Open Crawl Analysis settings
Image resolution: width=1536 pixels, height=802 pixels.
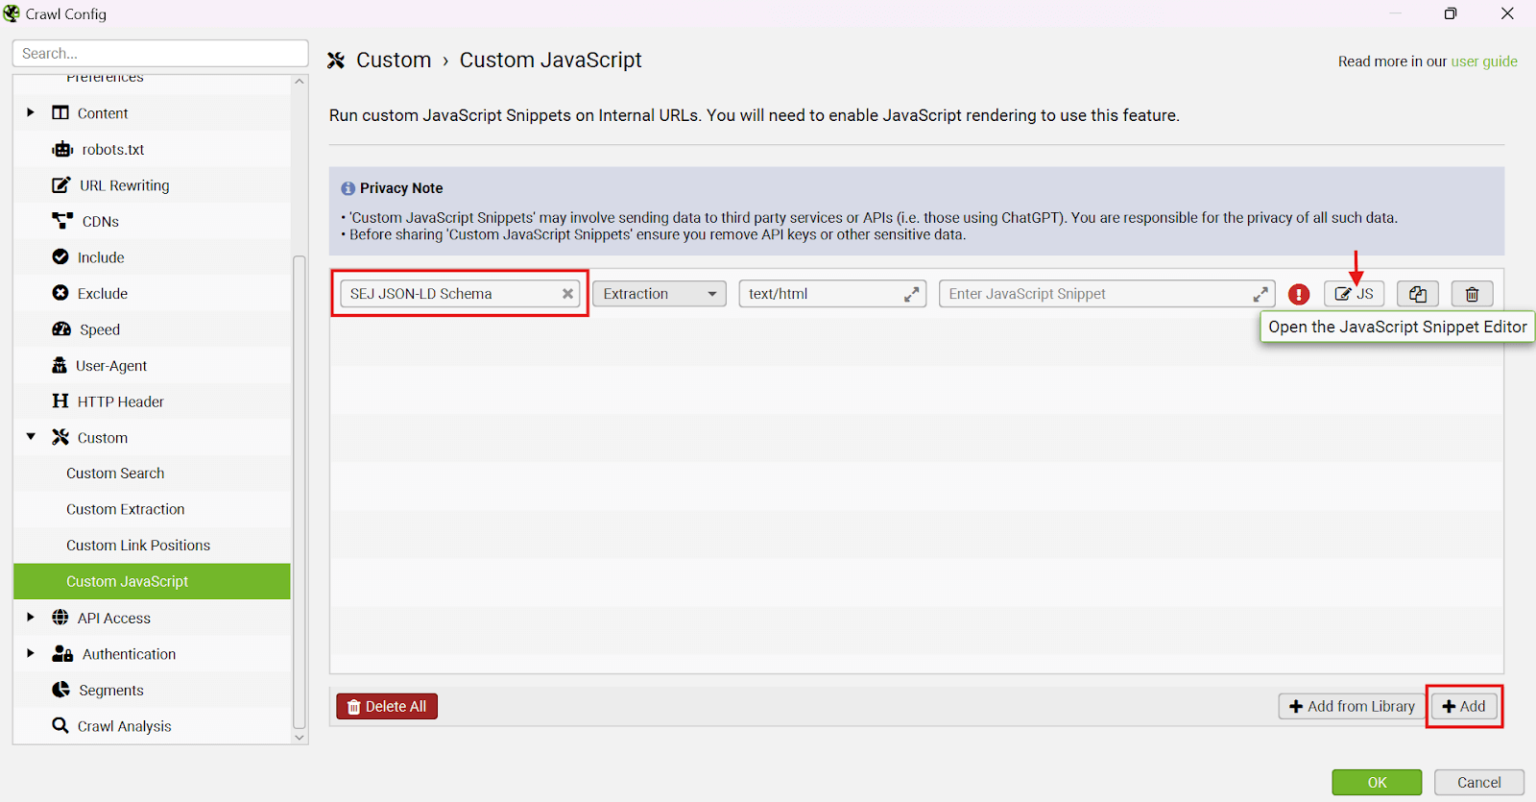pos(124,726)
